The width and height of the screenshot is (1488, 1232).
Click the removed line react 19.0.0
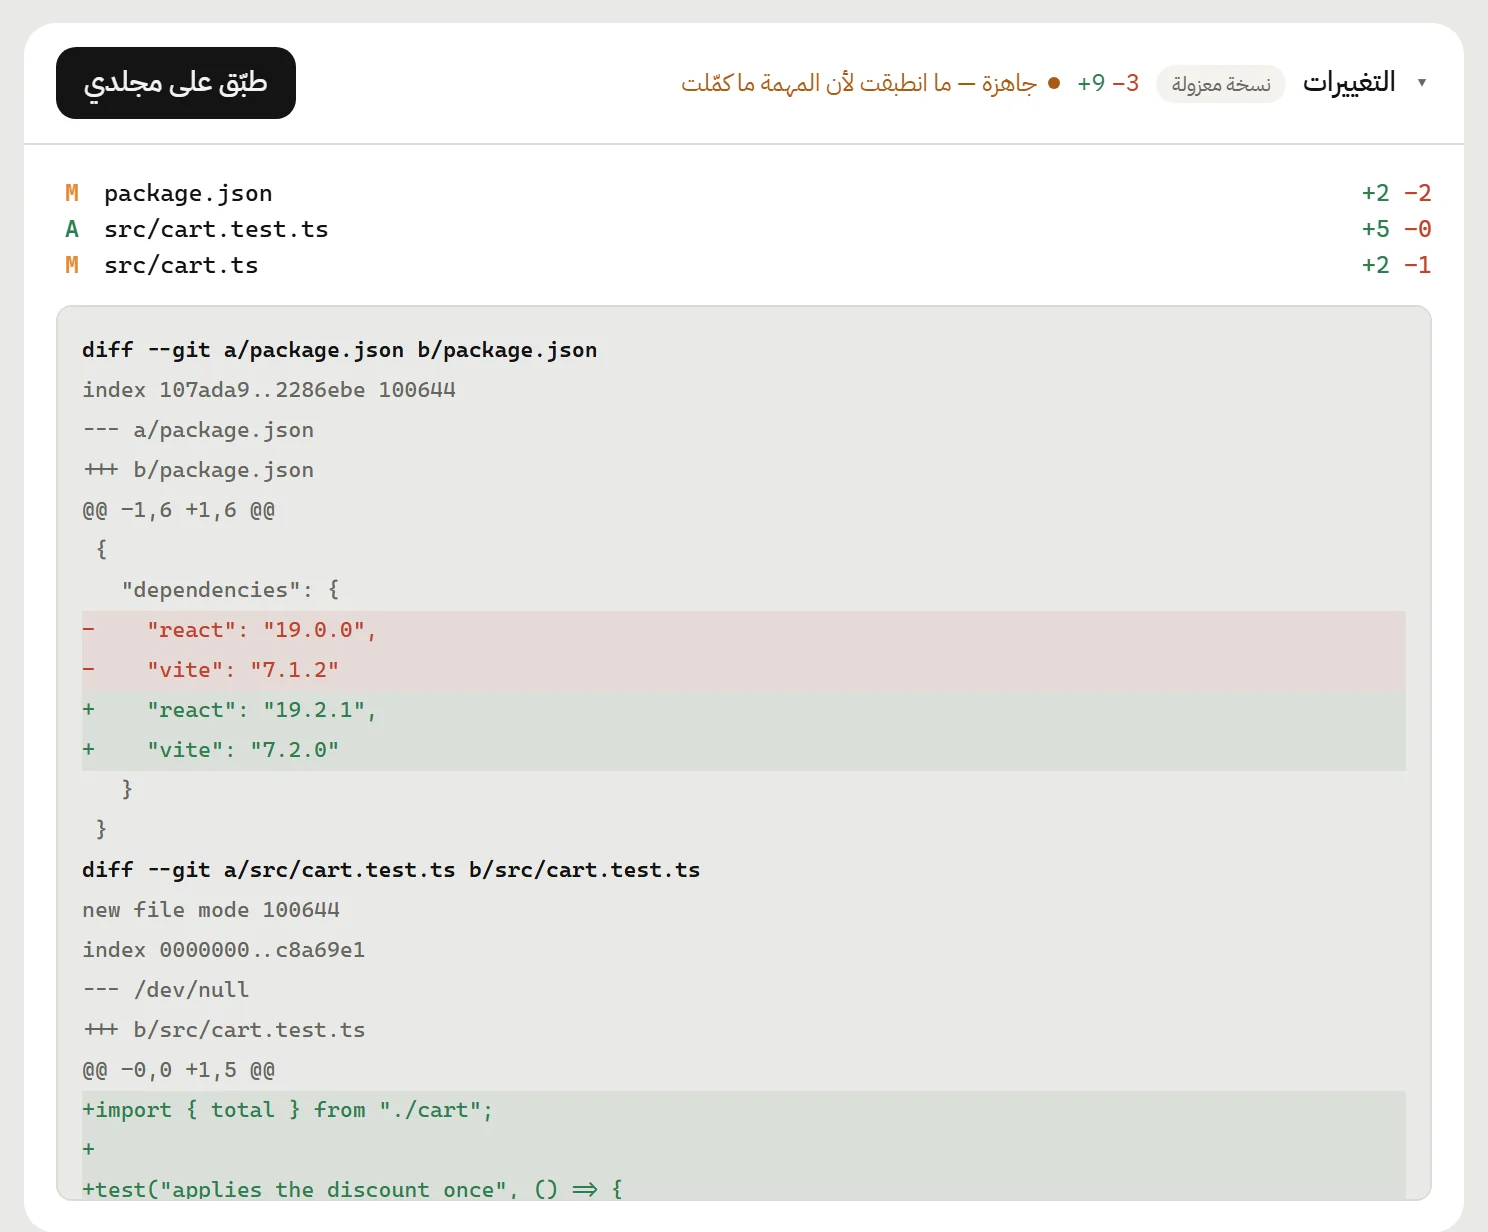point(744,630)
